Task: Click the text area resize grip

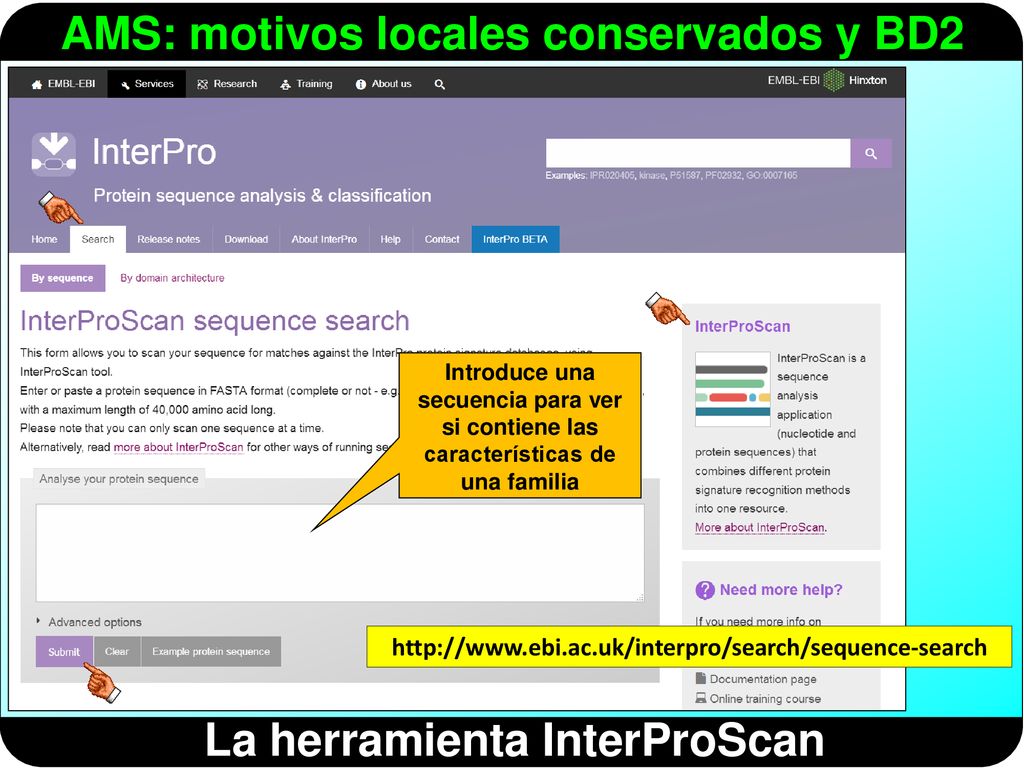Action: [x=640, y=597]
